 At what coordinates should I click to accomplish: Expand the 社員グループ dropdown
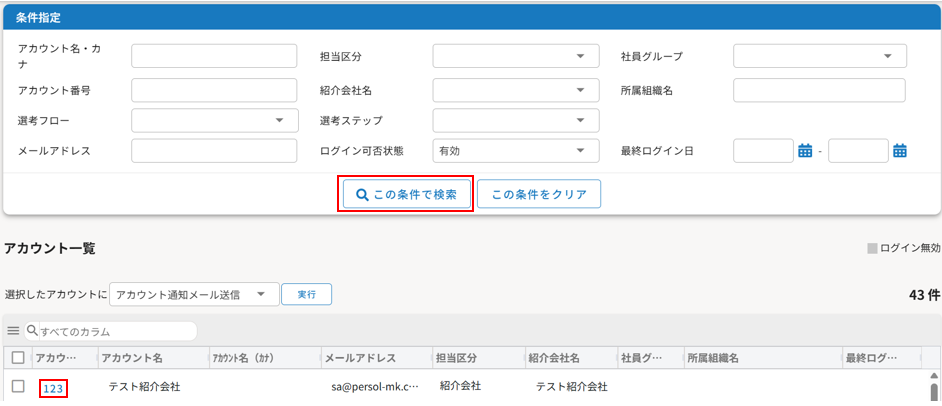click(820, 56)
